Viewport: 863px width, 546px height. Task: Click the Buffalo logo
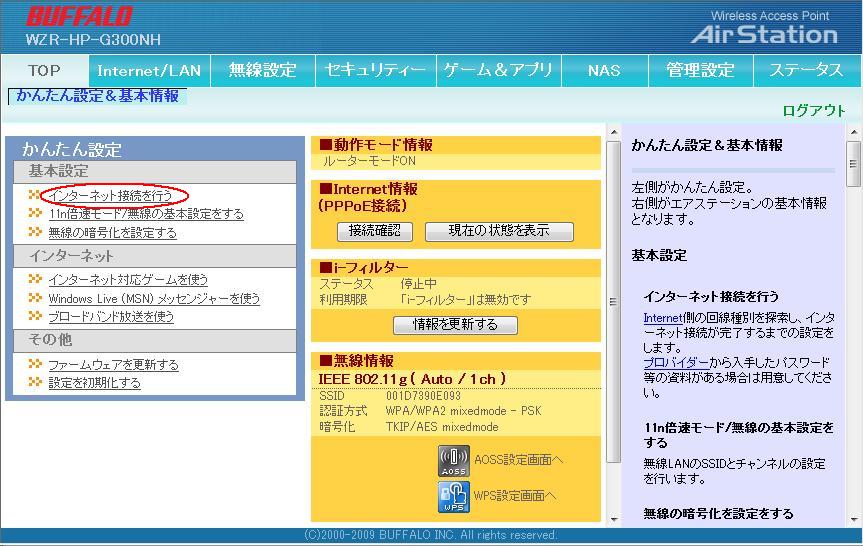[79, 17]
